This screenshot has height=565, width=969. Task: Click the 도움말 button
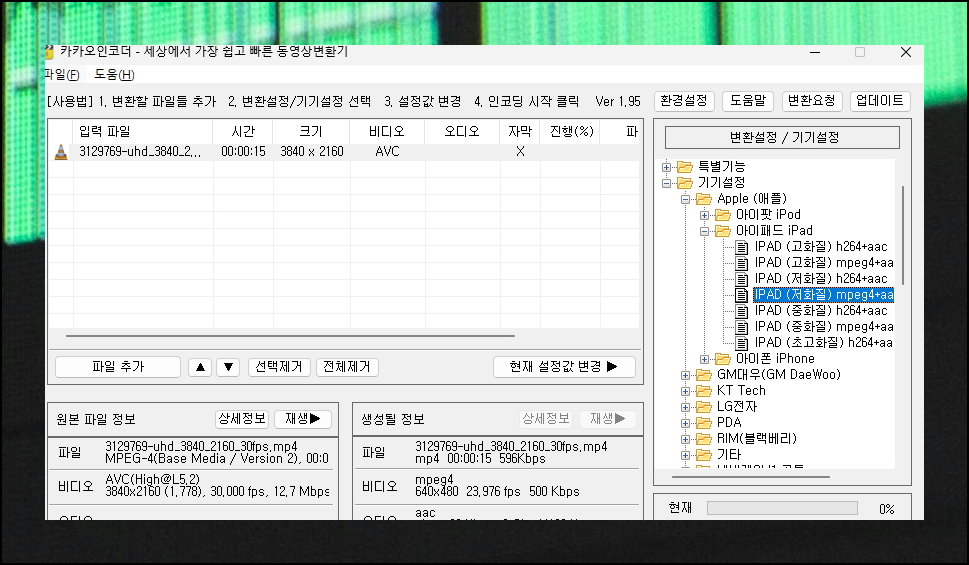point(748,101)
